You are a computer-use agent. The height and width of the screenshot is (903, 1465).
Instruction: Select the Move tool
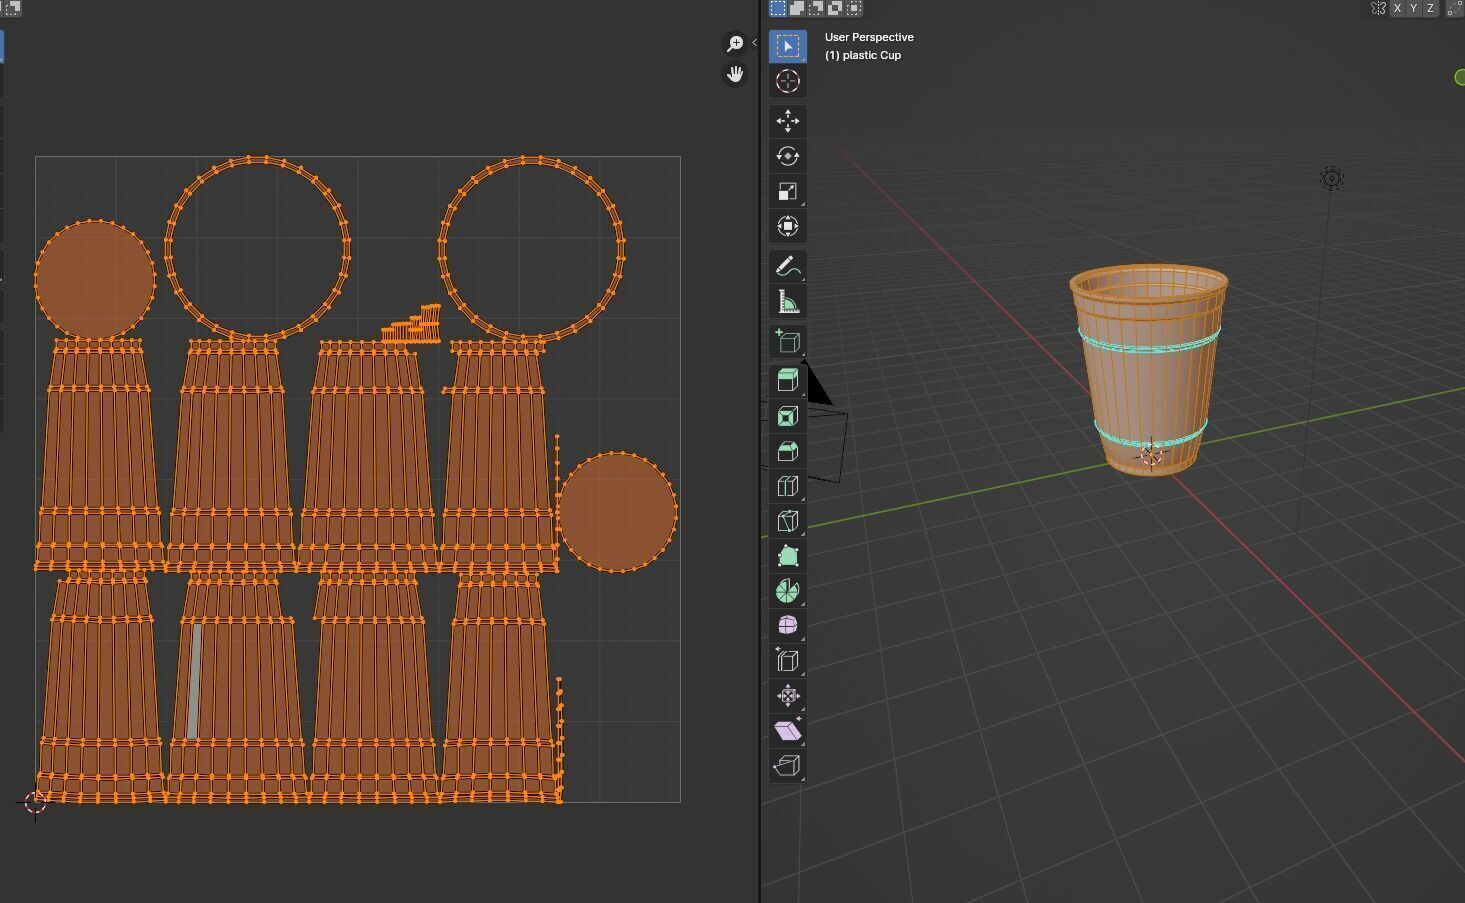click(788, 121)
